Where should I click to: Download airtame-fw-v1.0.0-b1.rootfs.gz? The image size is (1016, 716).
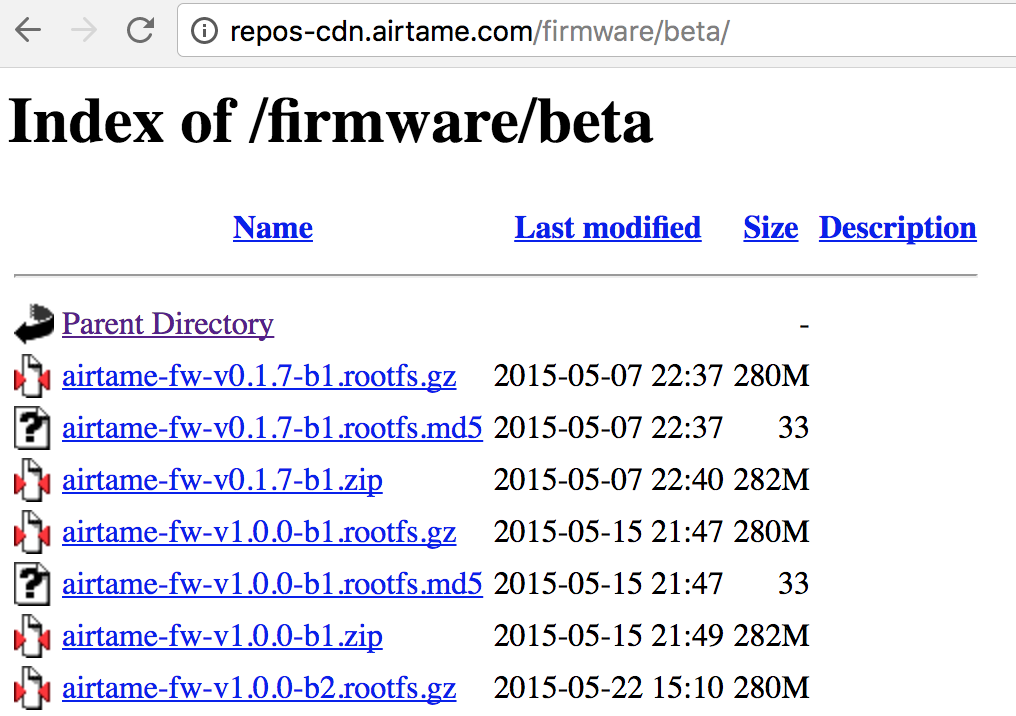[259, 533]
